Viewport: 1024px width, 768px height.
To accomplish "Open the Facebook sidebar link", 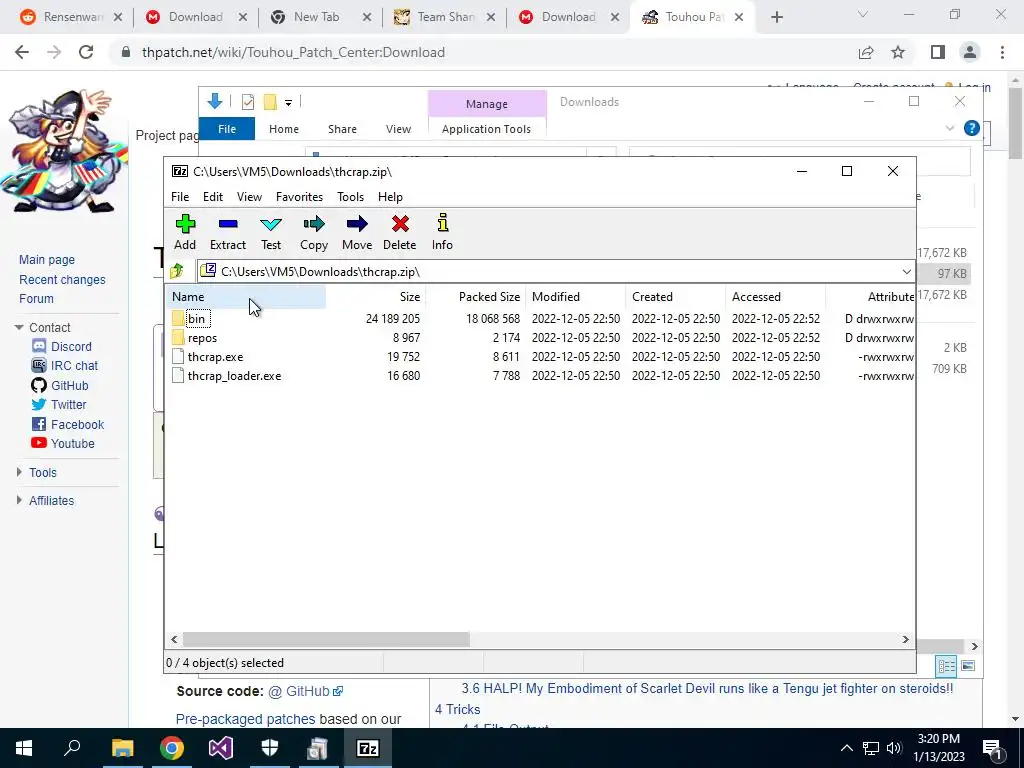I will pyautogui.click(x=77, y=424).
